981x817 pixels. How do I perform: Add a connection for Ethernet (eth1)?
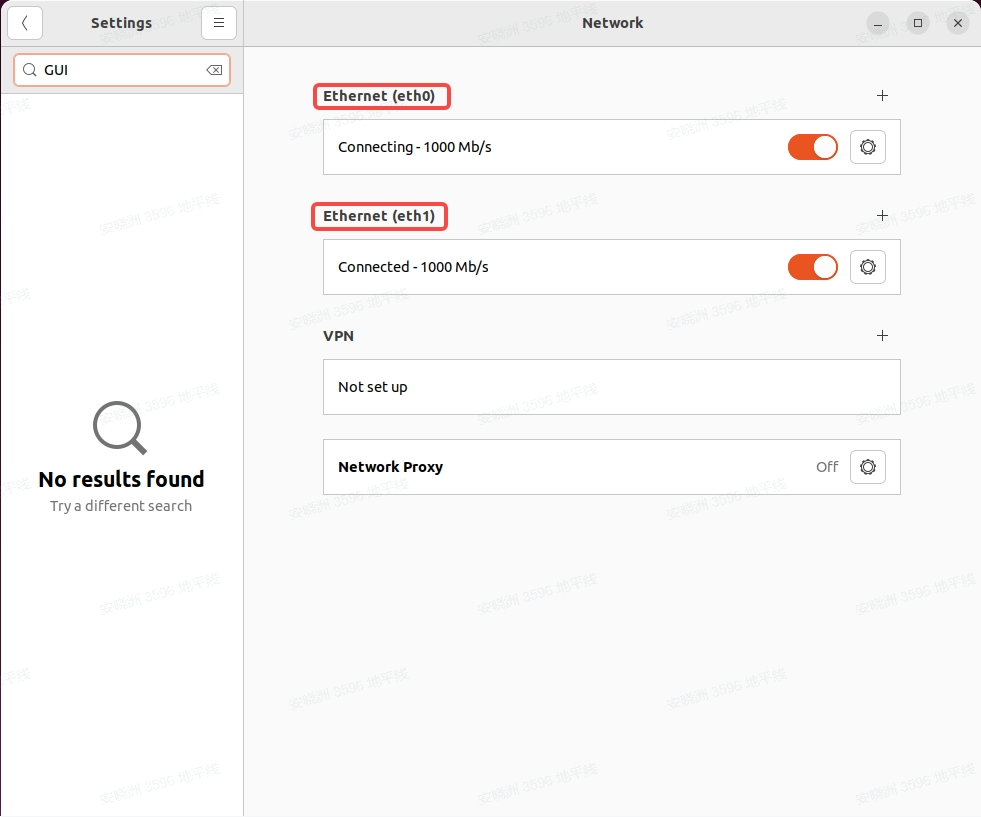pos(882,216)
